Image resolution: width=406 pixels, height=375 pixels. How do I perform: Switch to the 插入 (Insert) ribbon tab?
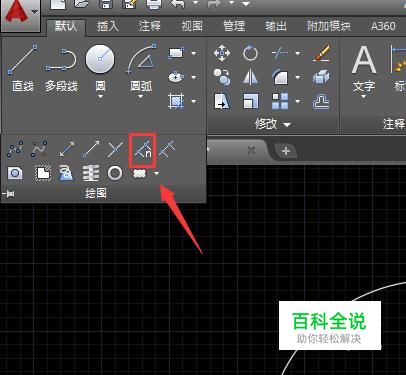(x=108, y=26)
